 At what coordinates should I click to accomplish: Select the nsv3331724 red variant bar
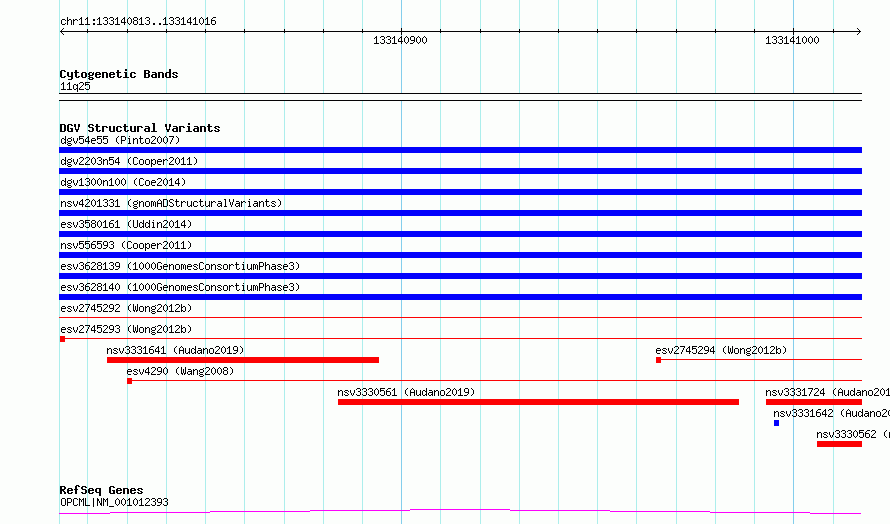pos(814,402)
